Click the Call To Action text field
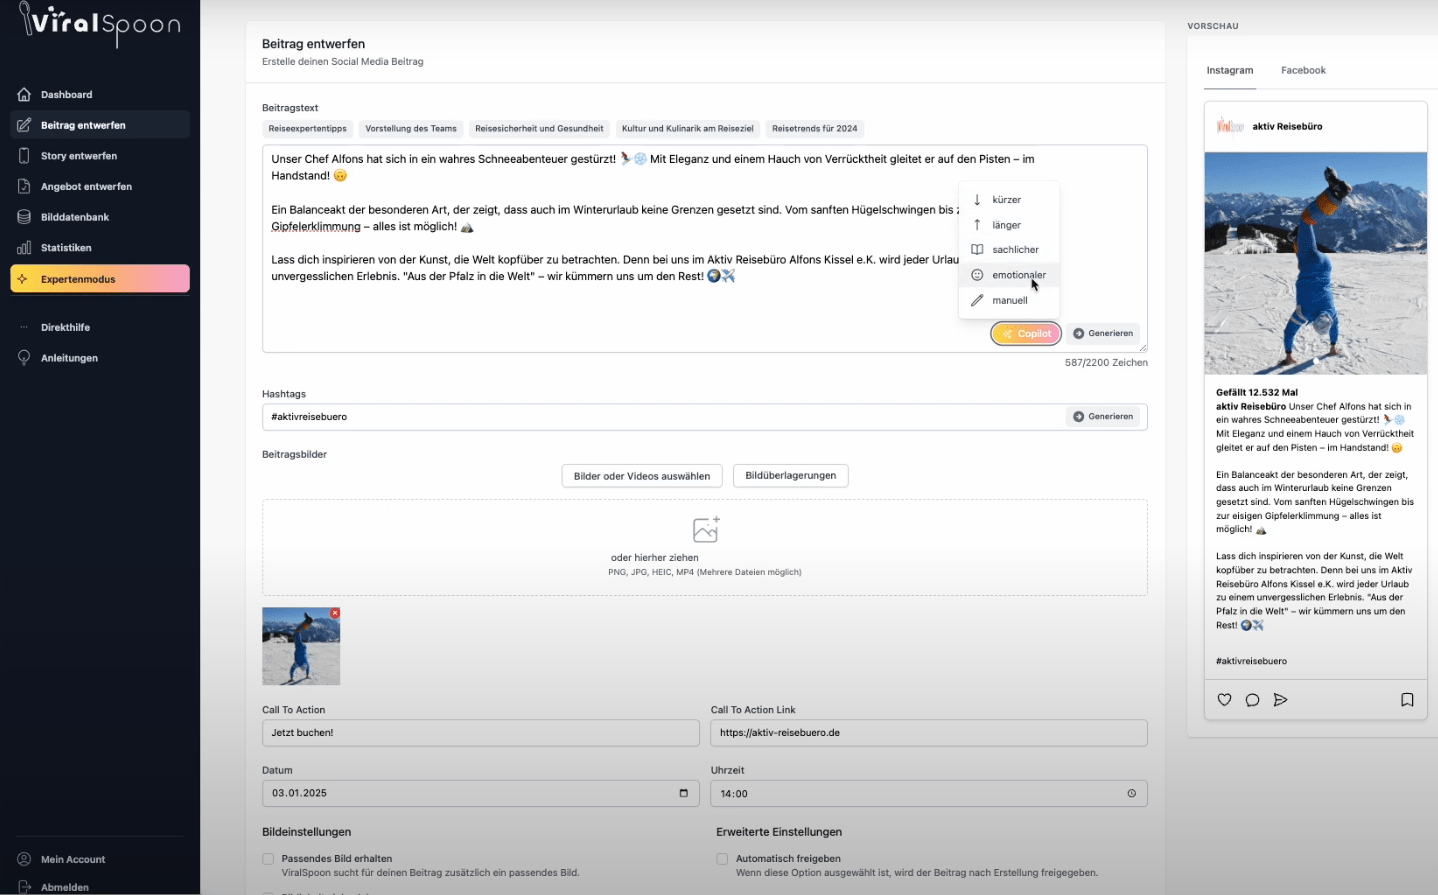This screenshot has height=895, width=1438. [480, 733]
